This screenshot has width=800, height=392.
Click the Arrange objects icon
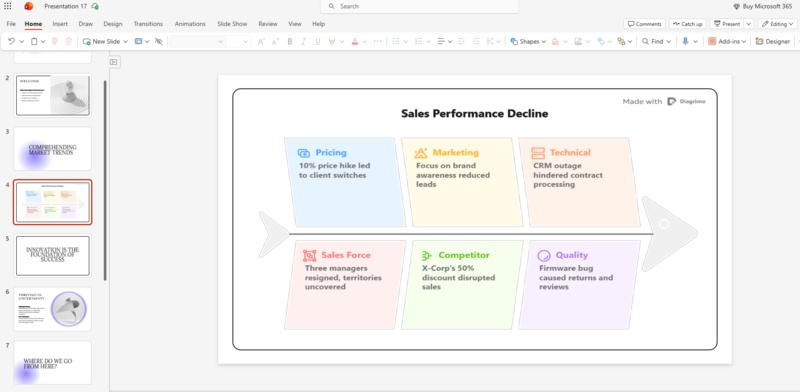pos(621,41)
